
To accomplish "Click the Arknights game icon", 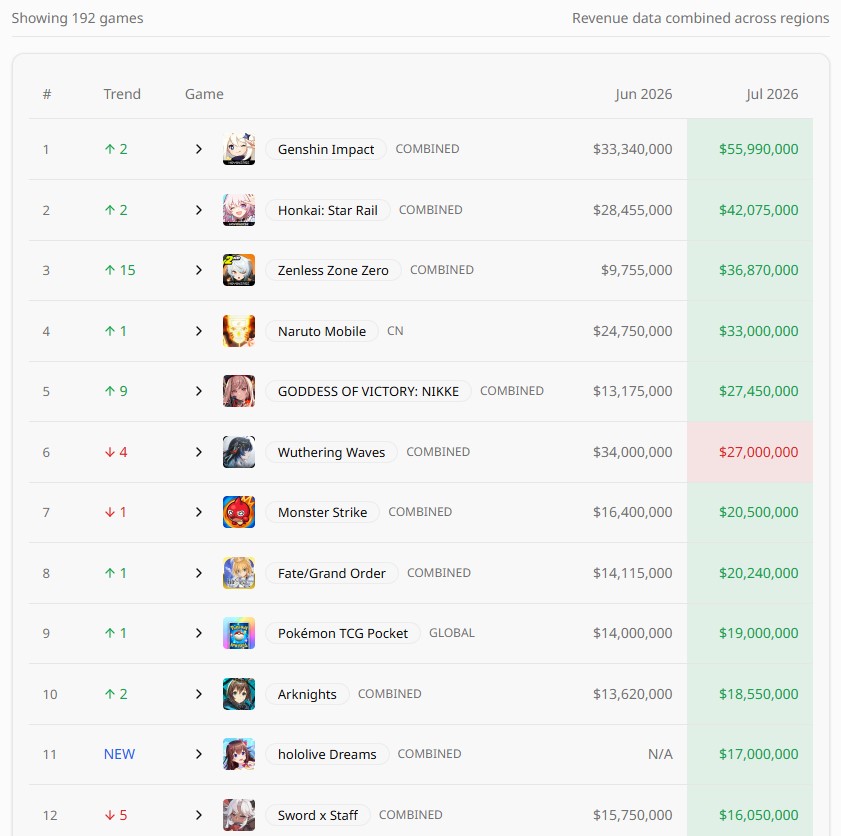I will tap(239, 694).
